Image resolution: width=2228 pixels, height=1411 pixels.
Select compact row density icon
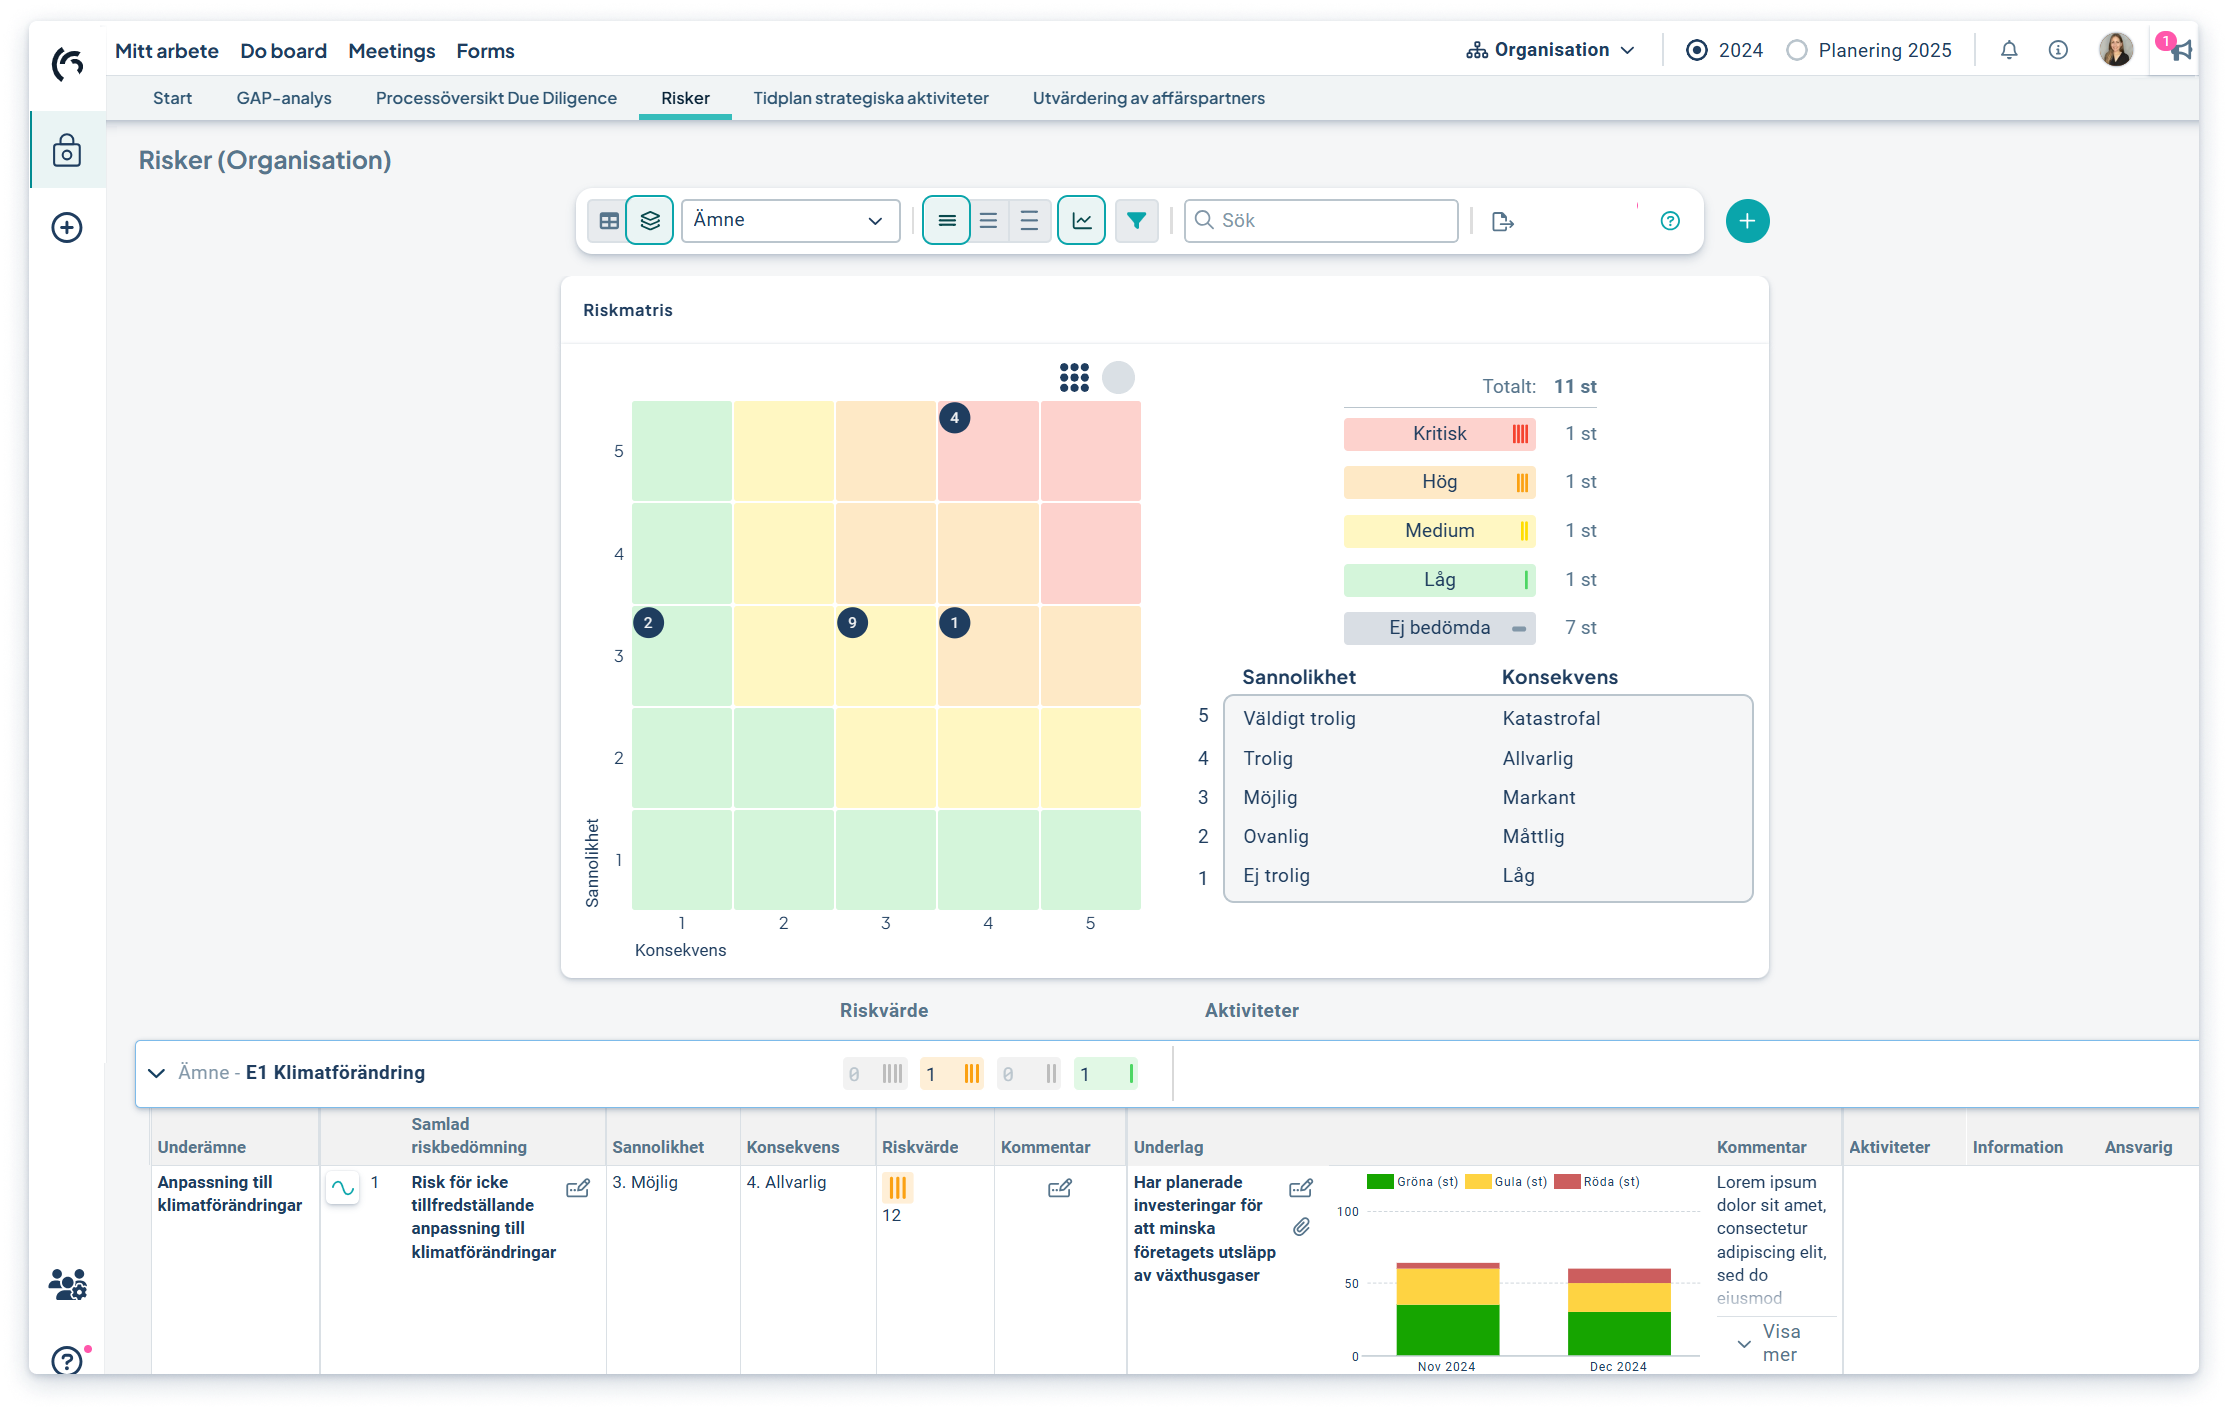[946, 221]
